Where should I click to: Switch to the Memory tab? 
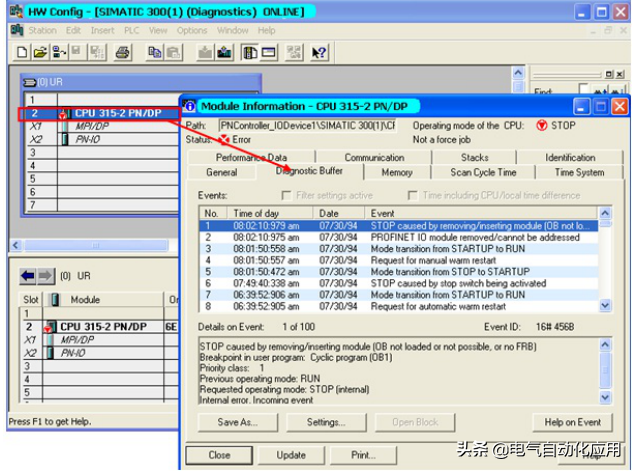coord(397,172)
